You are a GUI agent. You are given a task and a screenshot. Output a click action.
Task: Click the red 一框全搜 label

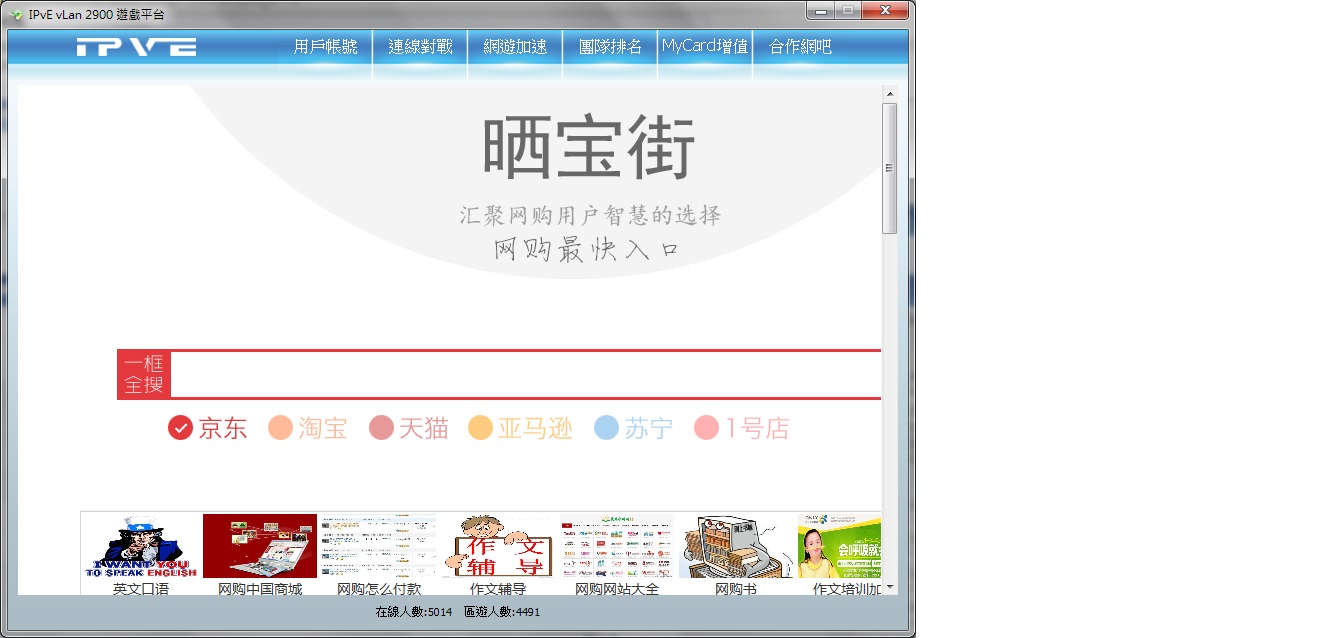click(x=144, y=374)
